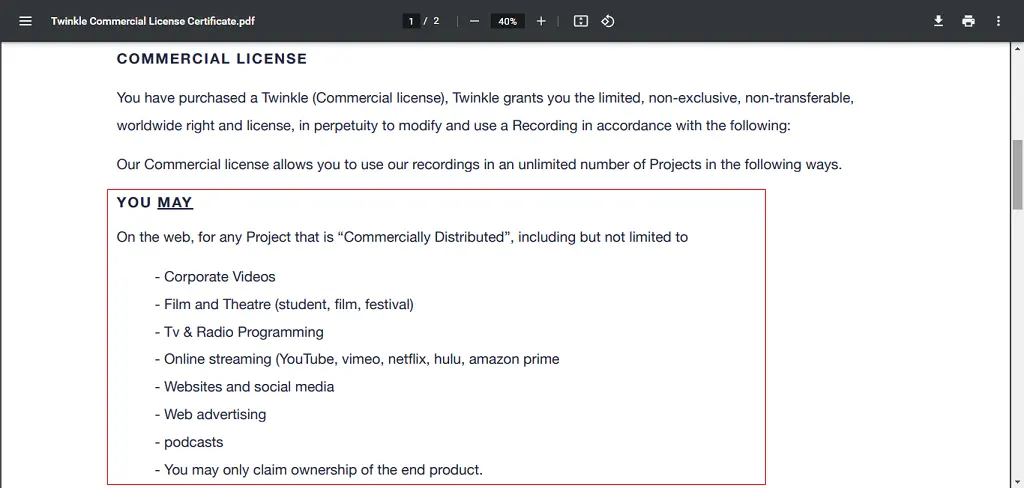Click the underlined MAY heading word
Viewport: 1024px width, 488px height.
pyautogui.click(x=175, y=203)
